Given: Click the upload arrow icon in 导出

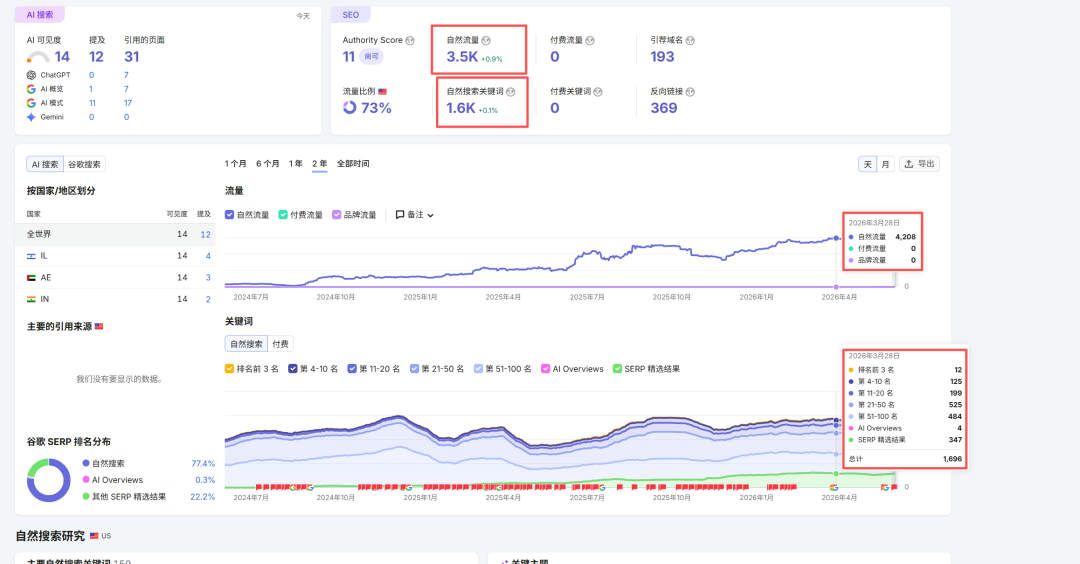Looking at the screenshot, I should click(909, 164).
